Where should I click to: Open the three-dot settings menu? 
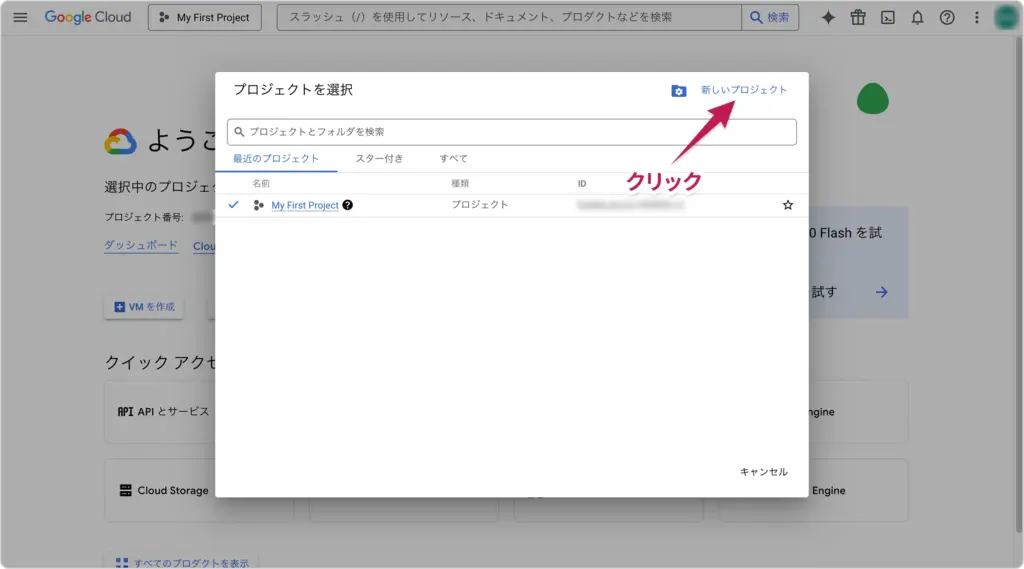click(977, 18)
